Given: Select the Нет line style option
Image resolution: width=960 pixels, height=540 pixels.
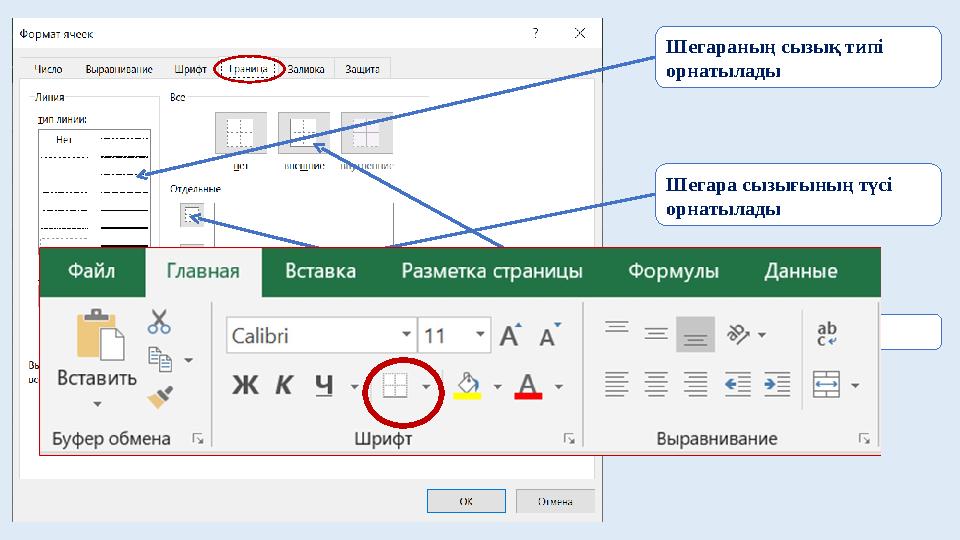Looking at the screenshot, I should tap(64, 140).
